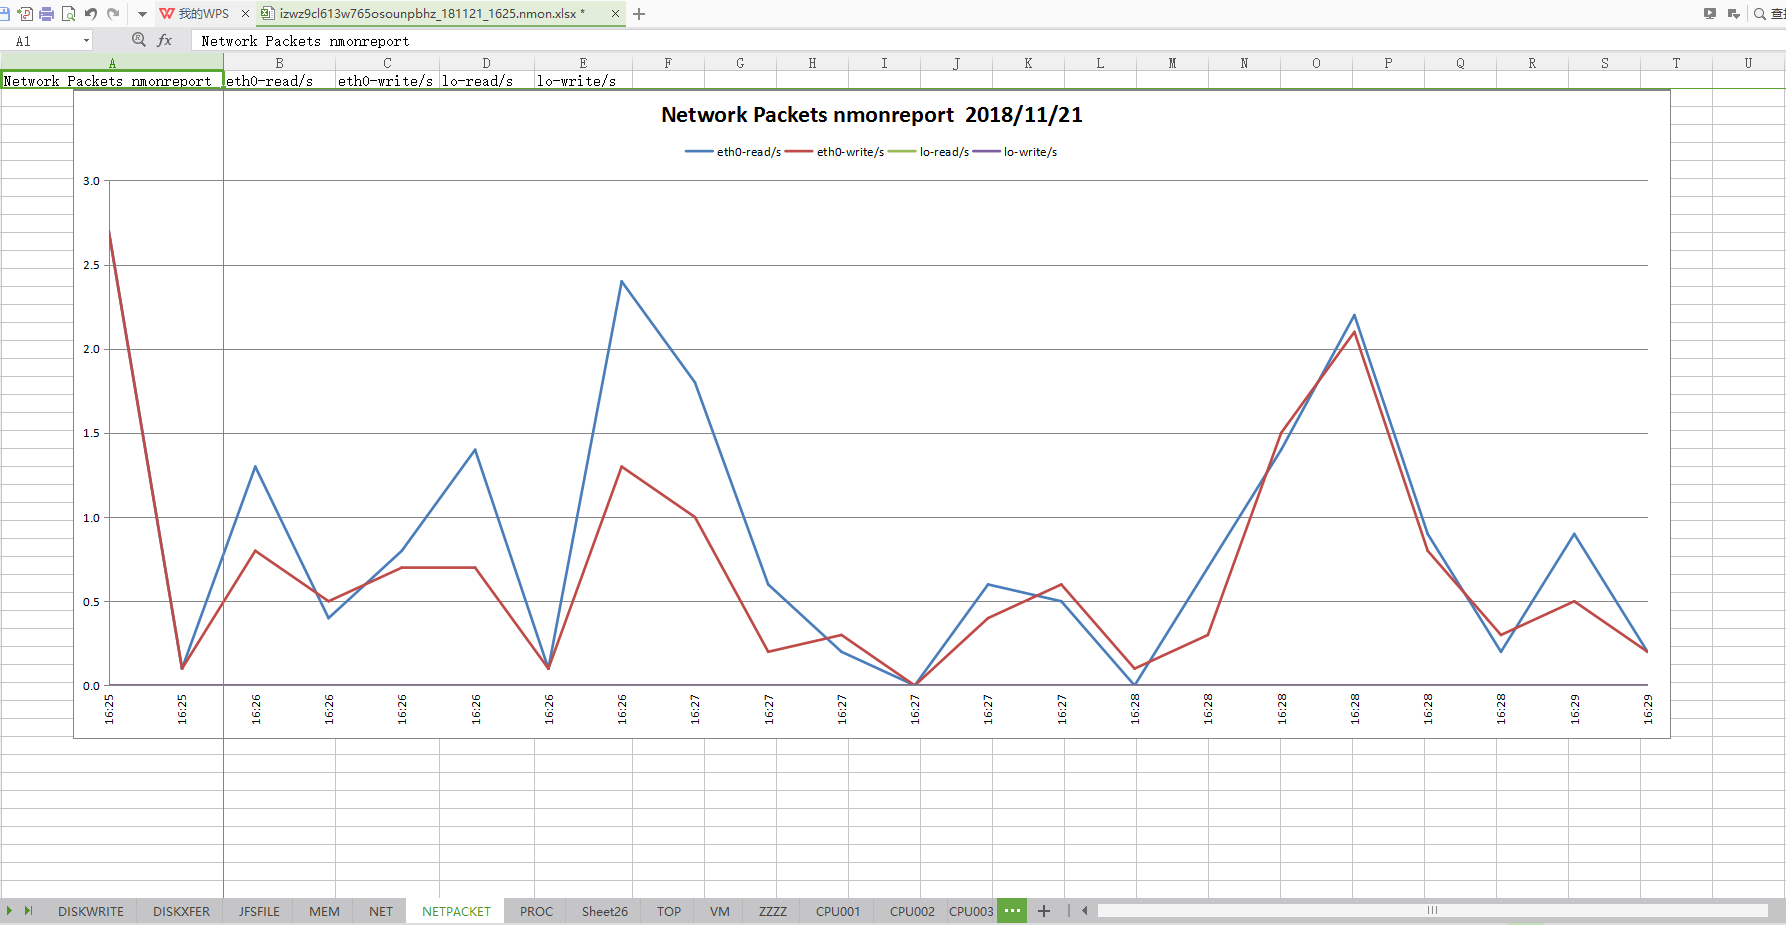Select cell containing lo-write/s
The height and width of the screenshot is (925, 1786).
[583, 81]
